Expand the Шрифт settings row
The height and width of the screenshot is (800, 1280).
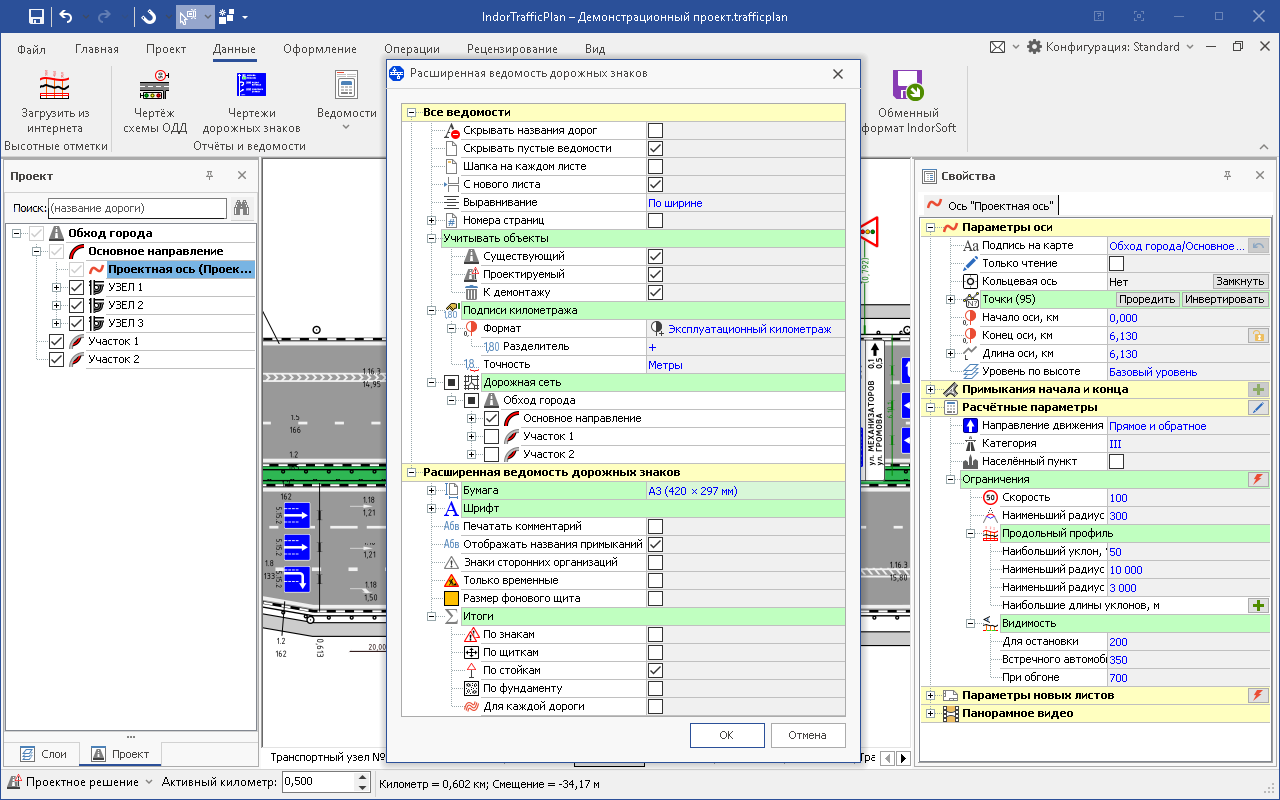431,508
